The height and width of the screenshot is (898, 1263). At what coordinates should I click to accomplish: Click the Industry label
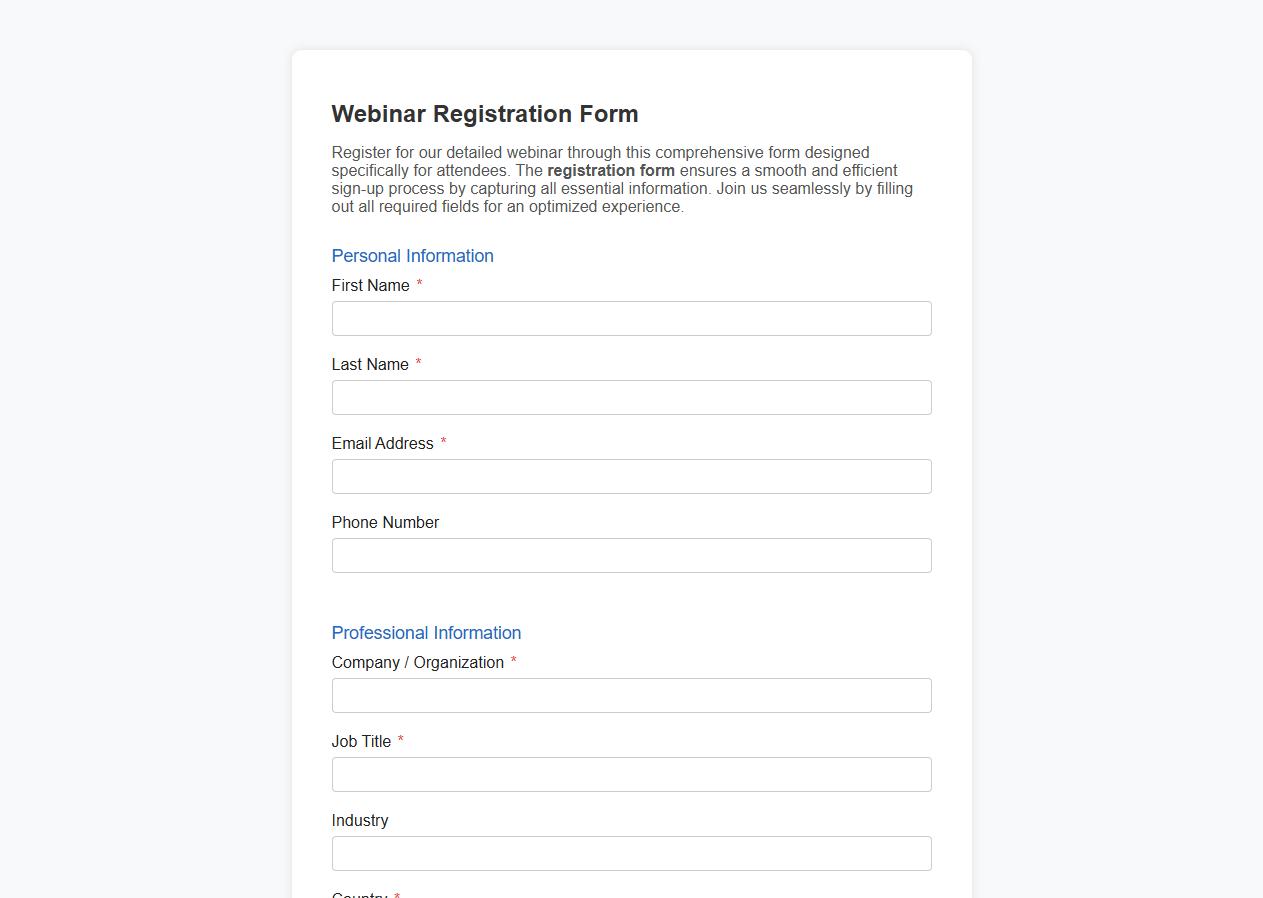[x=360, y=820]
